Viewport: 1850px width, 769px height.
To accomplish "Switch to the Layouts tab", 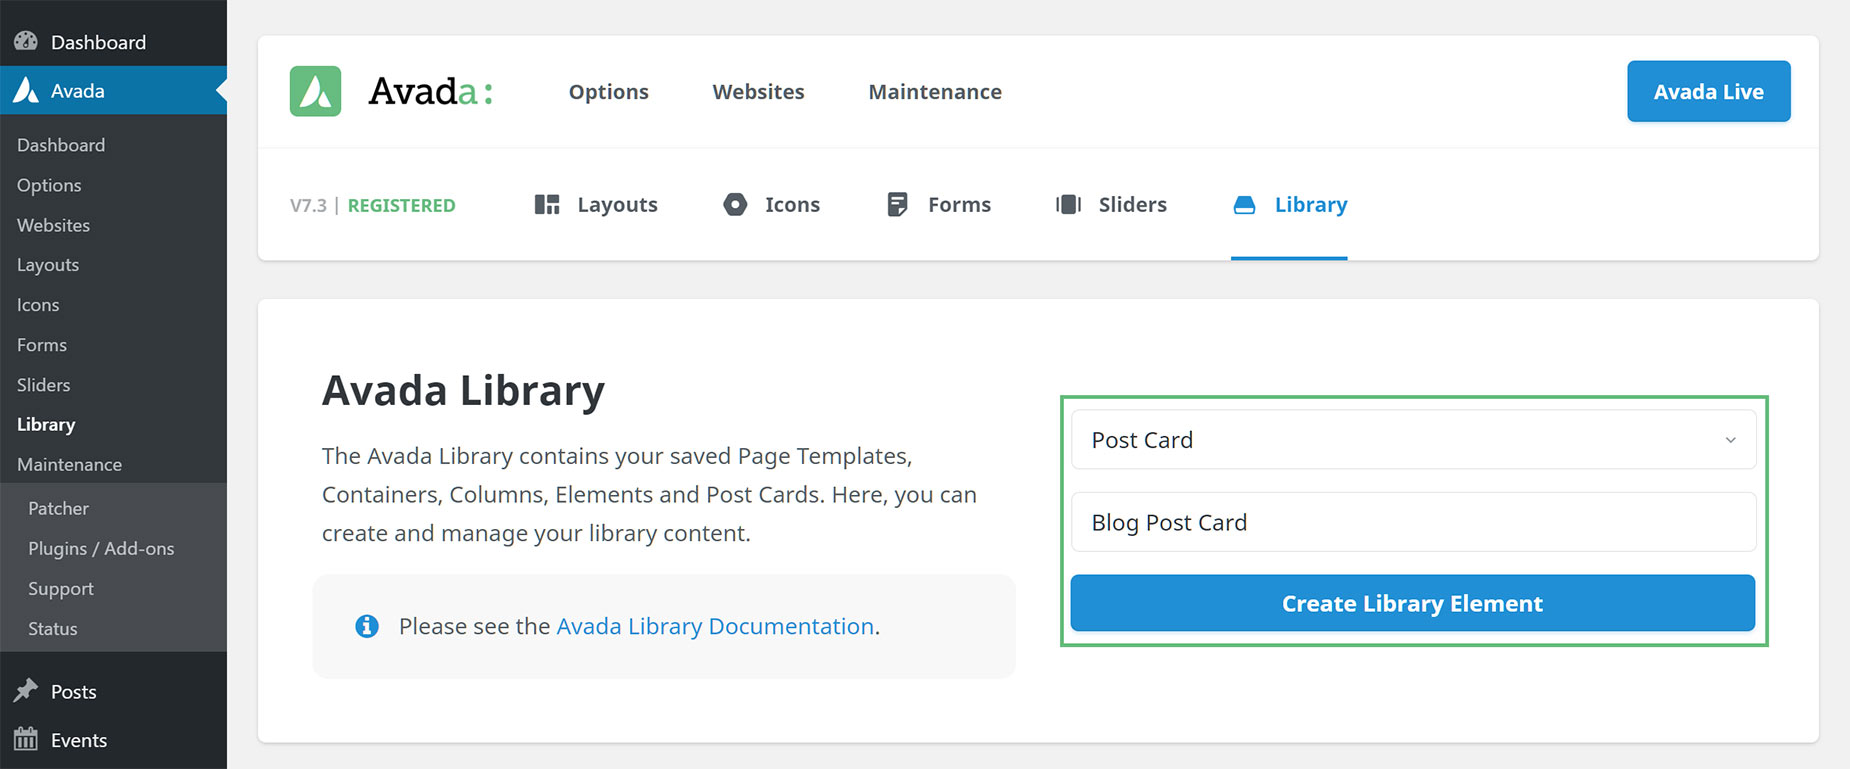I will 596,204.
